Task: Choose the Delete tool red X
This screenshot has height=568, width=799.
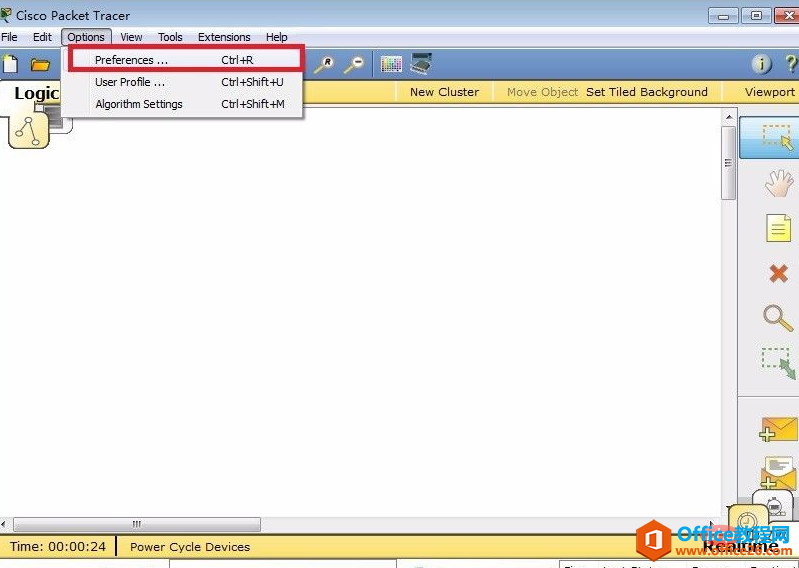Action: (x=779, y=274)
